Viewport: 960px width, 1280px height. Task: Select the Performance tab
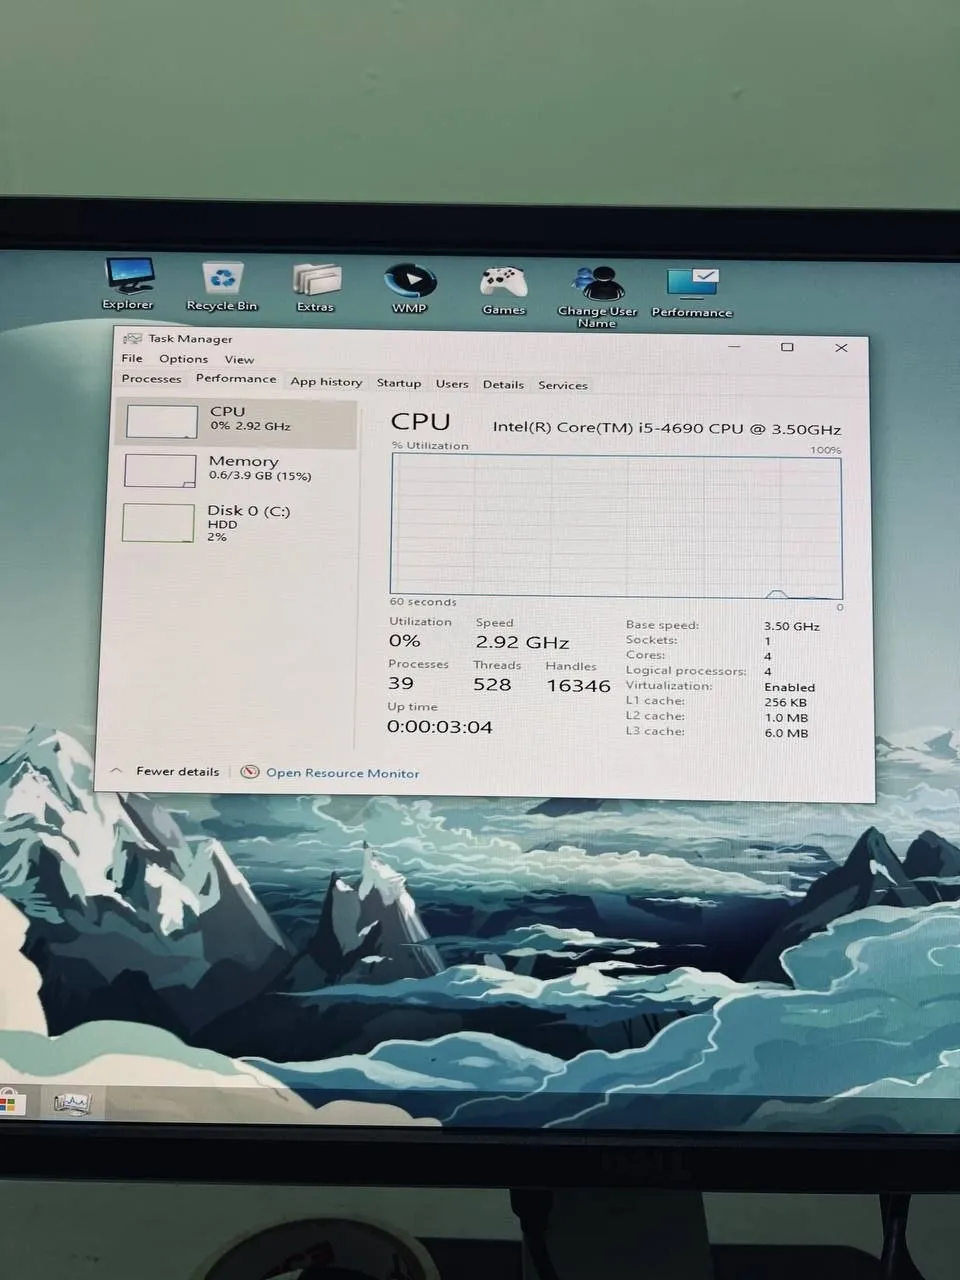click(236, 379)
